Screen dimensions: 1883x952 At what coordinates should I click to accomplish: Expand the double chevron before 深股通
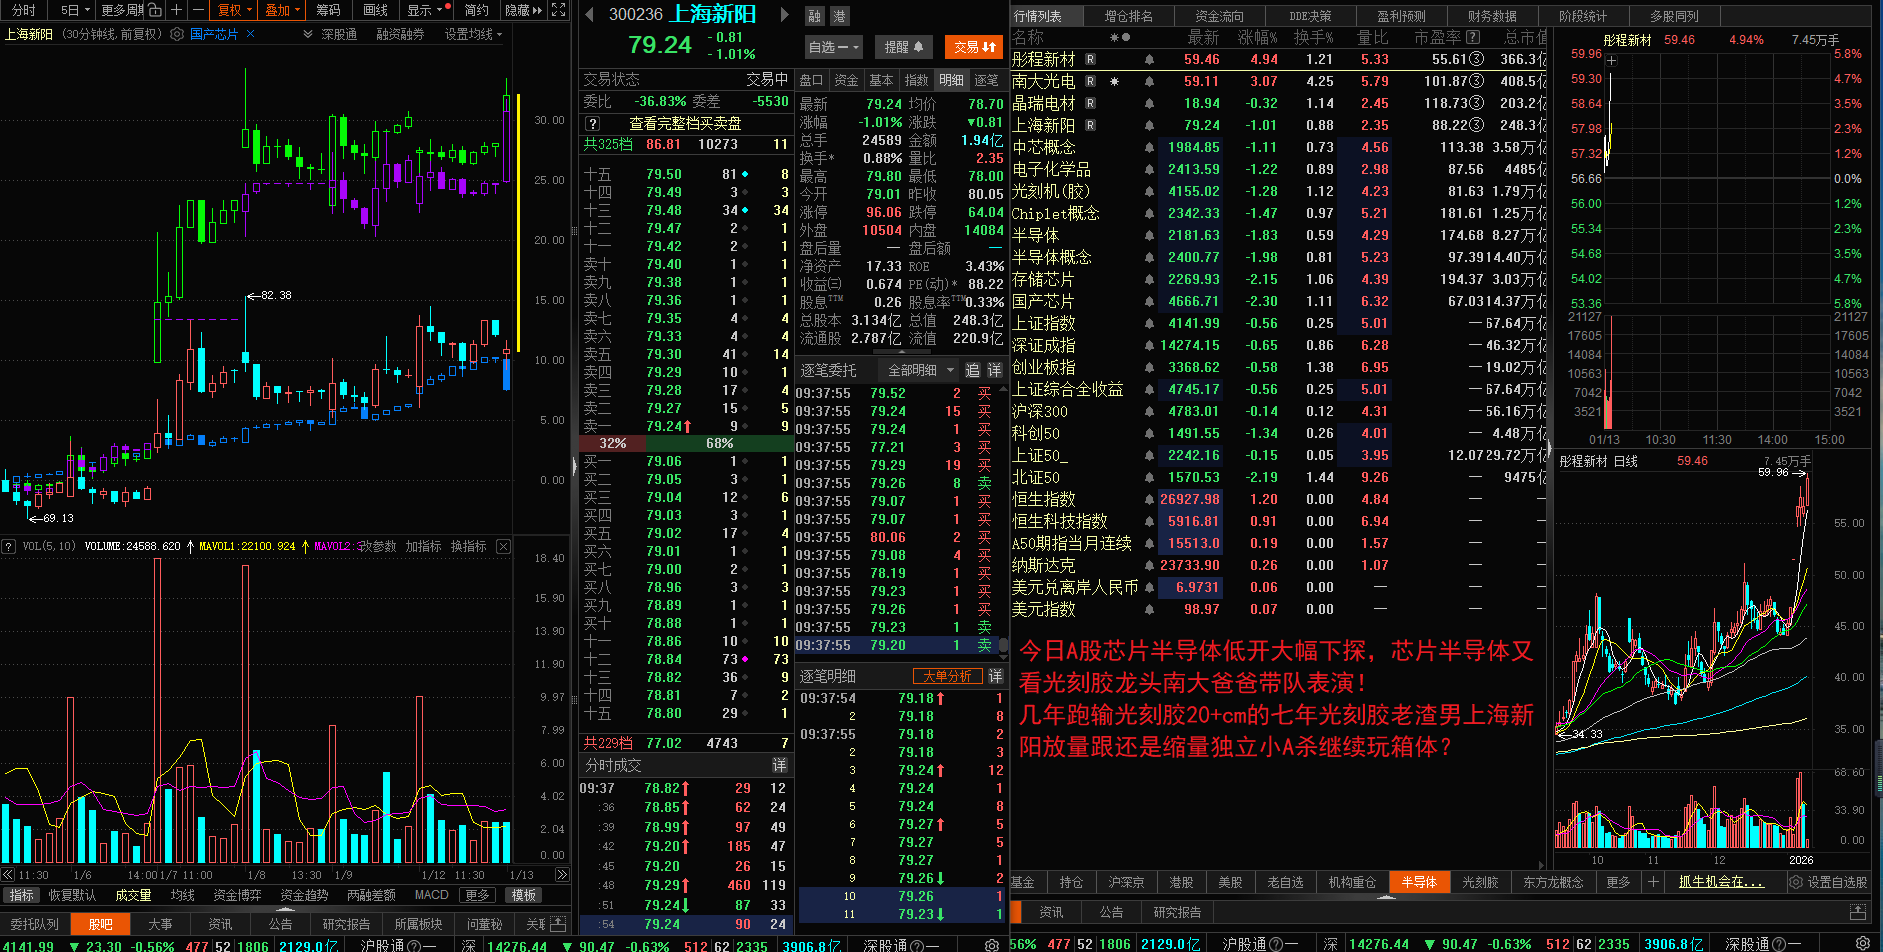(308, 34)
